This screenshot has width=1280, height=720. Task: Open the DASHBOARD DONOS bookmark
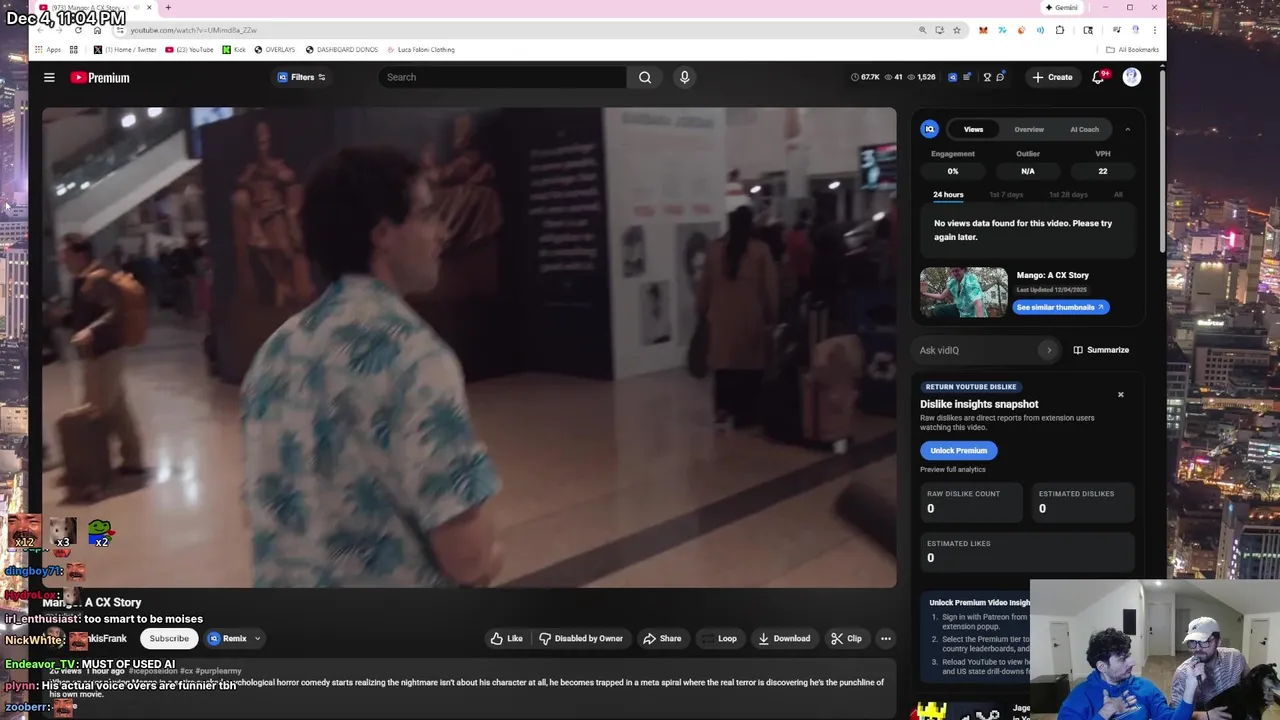point(341,49)
